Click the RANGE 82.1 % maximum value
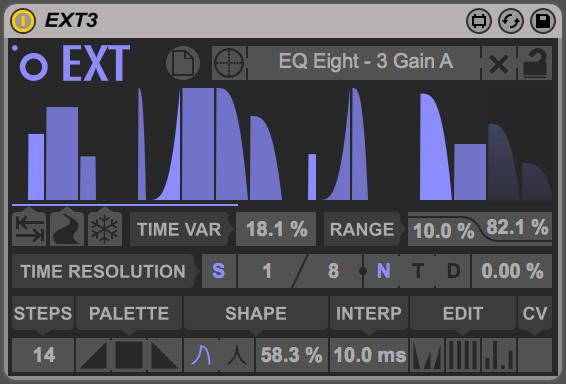This screenshot has width=566, height=384. 517,227
